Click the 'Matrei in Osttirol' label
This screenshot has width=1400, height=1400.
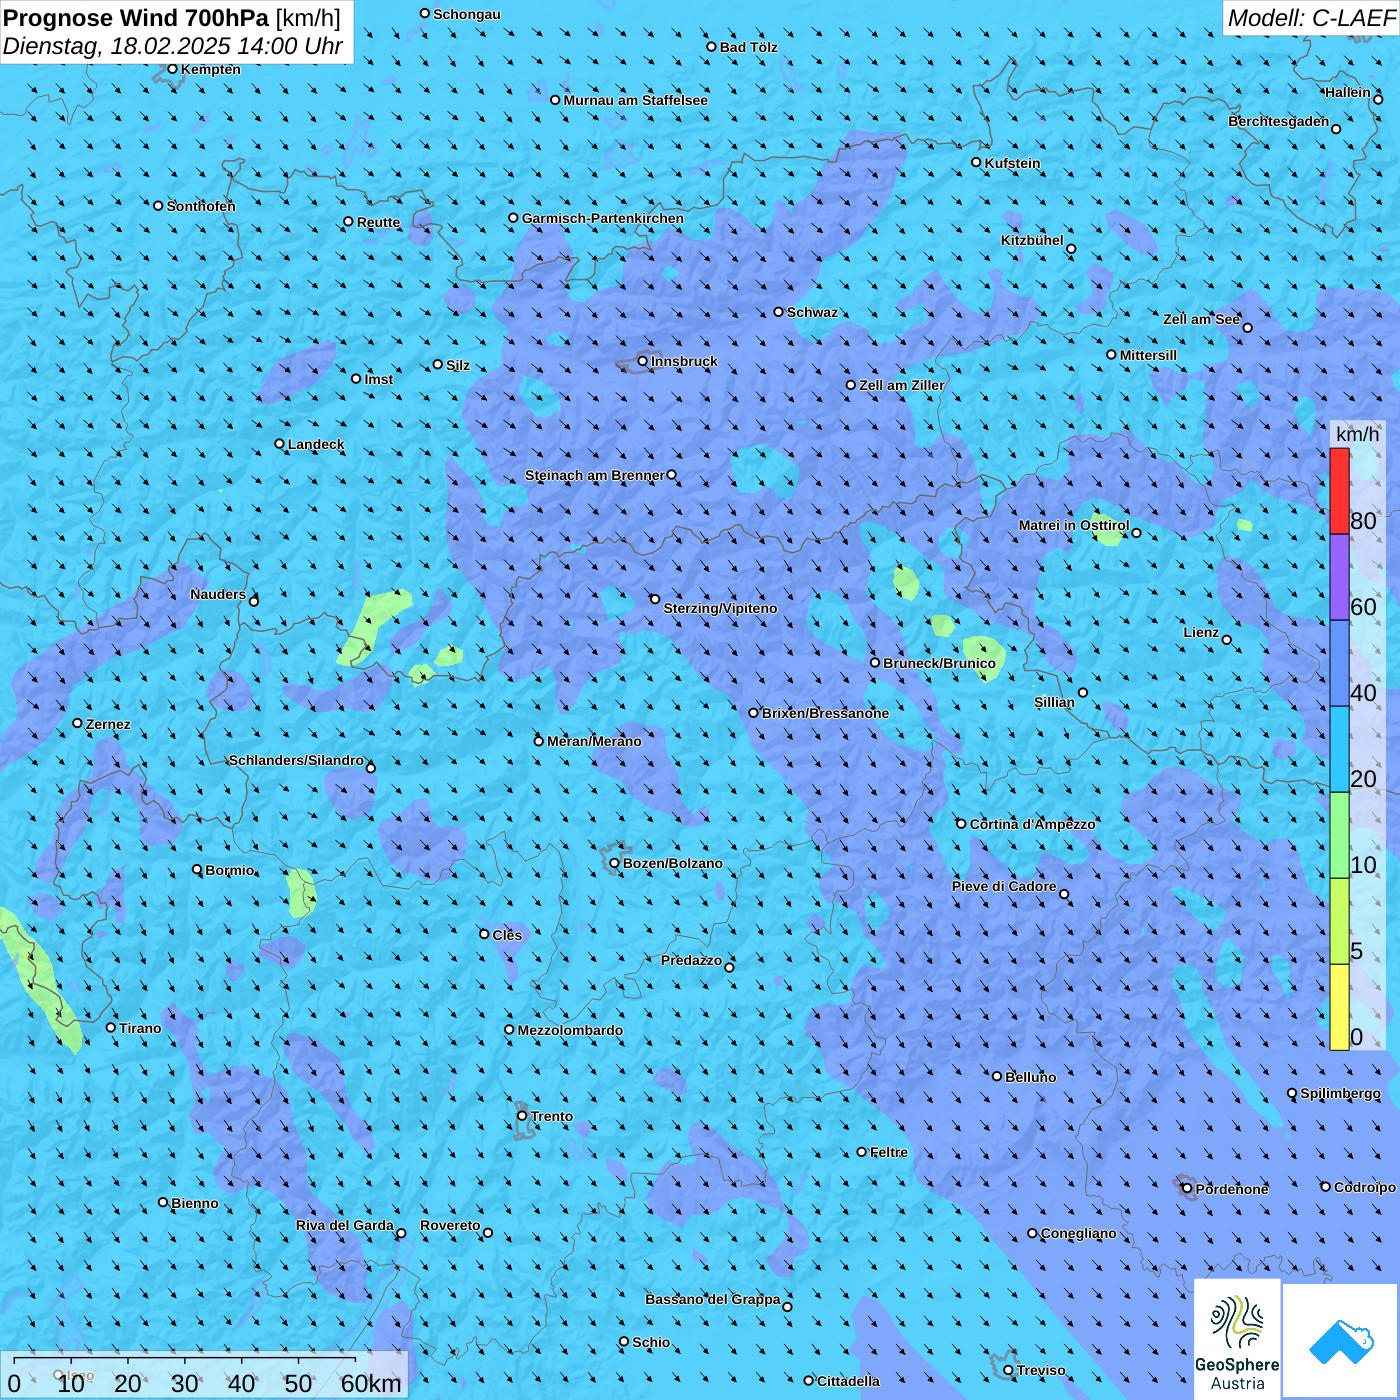point(1074,525)
